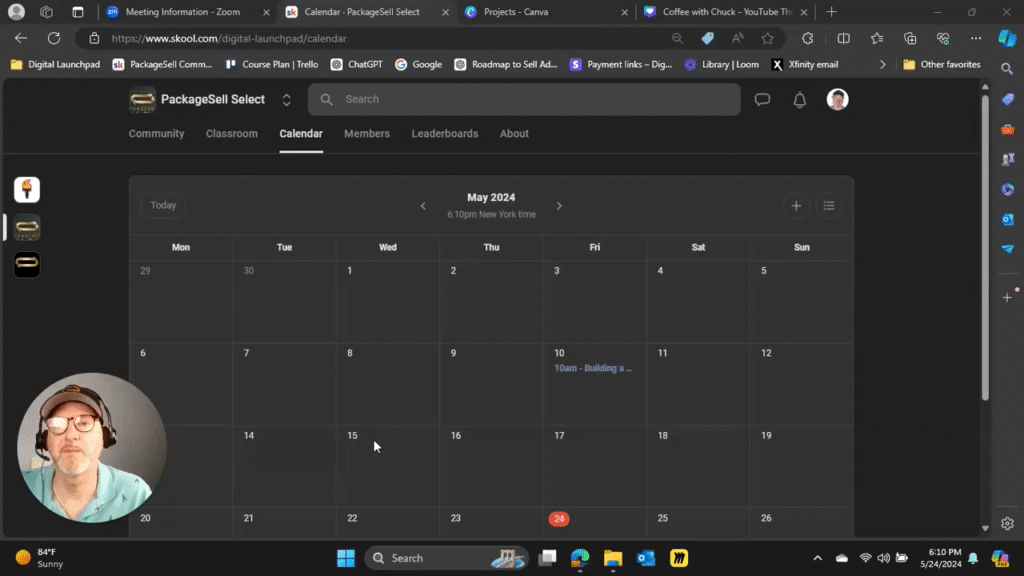
Task: Open the calendar settings gear
Action: pyautogui.click(x=1007, y=523)
